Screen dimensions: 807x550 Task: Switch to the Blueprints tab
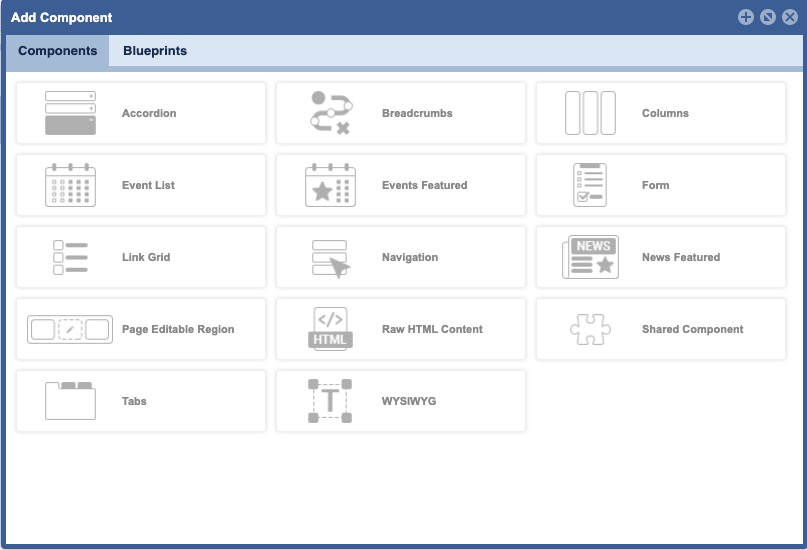coord(155,51)
